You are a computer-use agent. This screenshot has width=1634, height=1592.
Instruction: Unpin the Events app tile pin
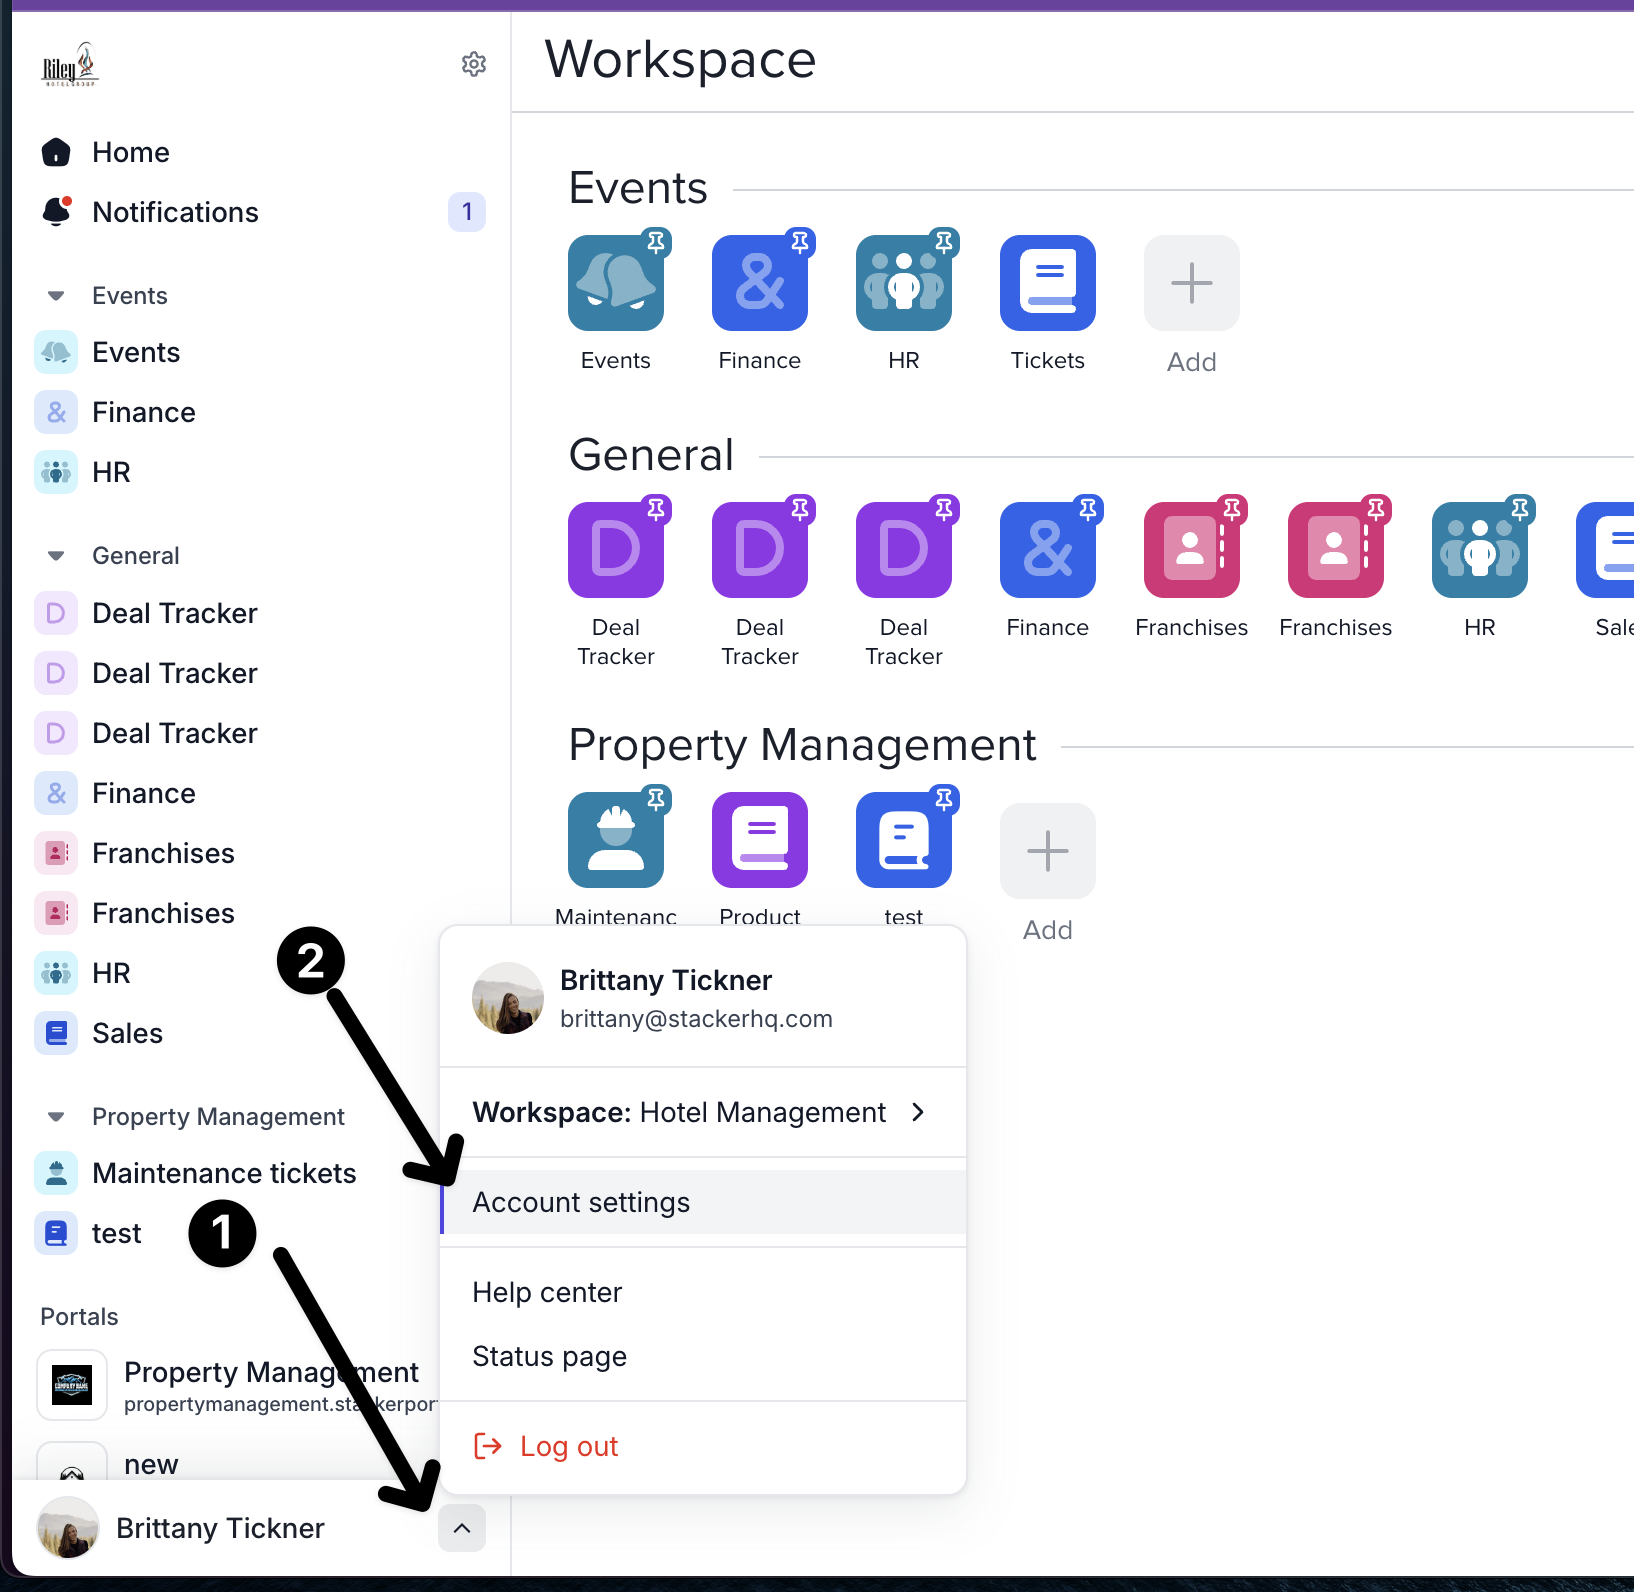[656, 241]
